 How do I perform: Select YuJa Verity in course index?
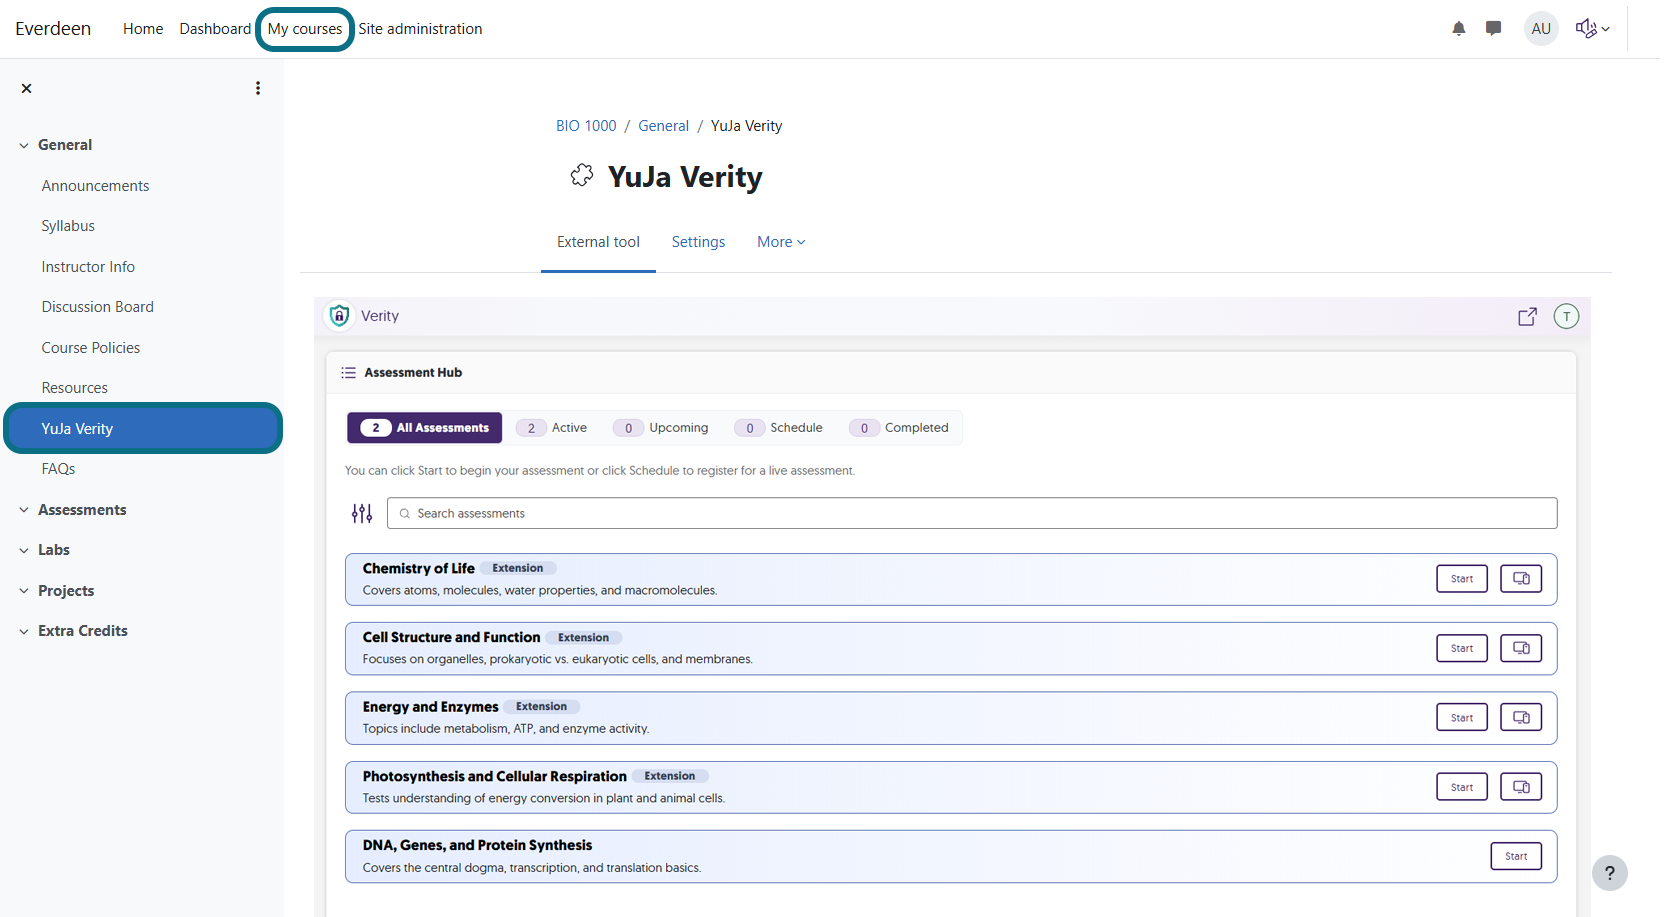tap(143, 428)
